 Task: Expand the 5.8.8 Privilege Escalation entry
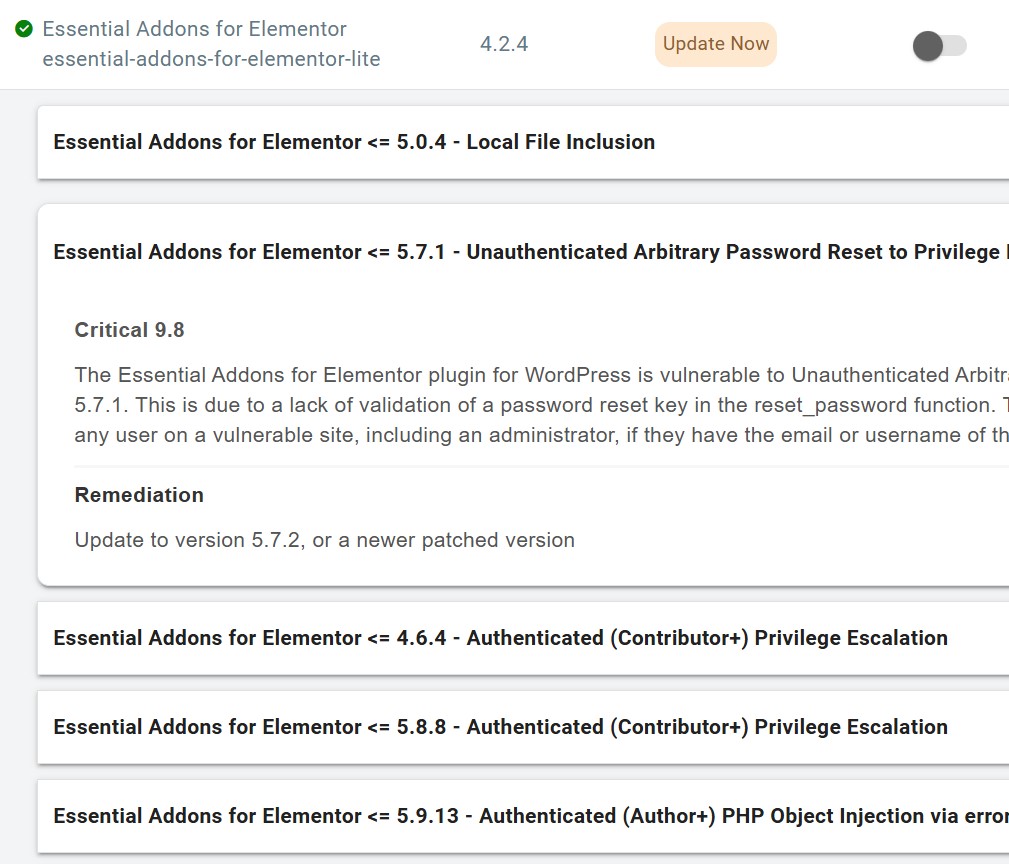click(523, 727)
